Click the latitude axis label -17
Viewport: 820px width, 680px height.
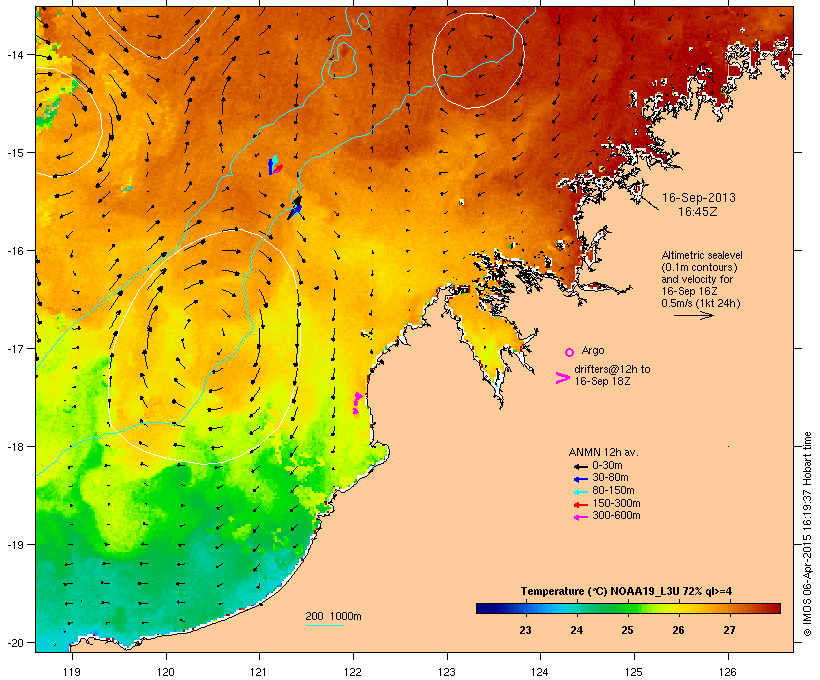click(14, 348)
